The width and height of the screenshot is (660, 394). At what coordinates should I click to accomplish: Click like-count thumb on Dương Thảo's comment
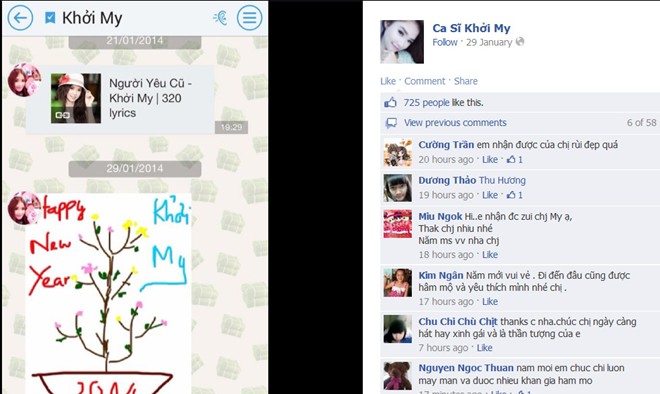click(x=511, y=195)
